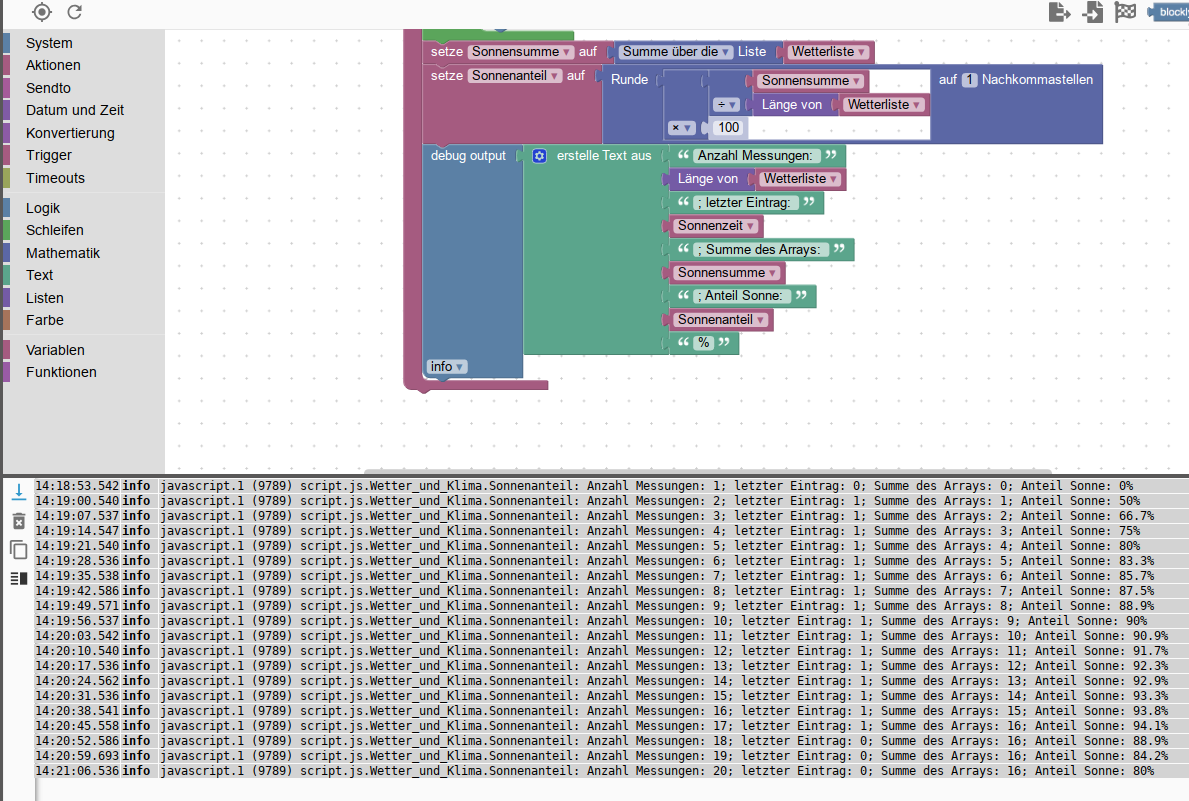Click the copy log icon

(x=19, y=549)
